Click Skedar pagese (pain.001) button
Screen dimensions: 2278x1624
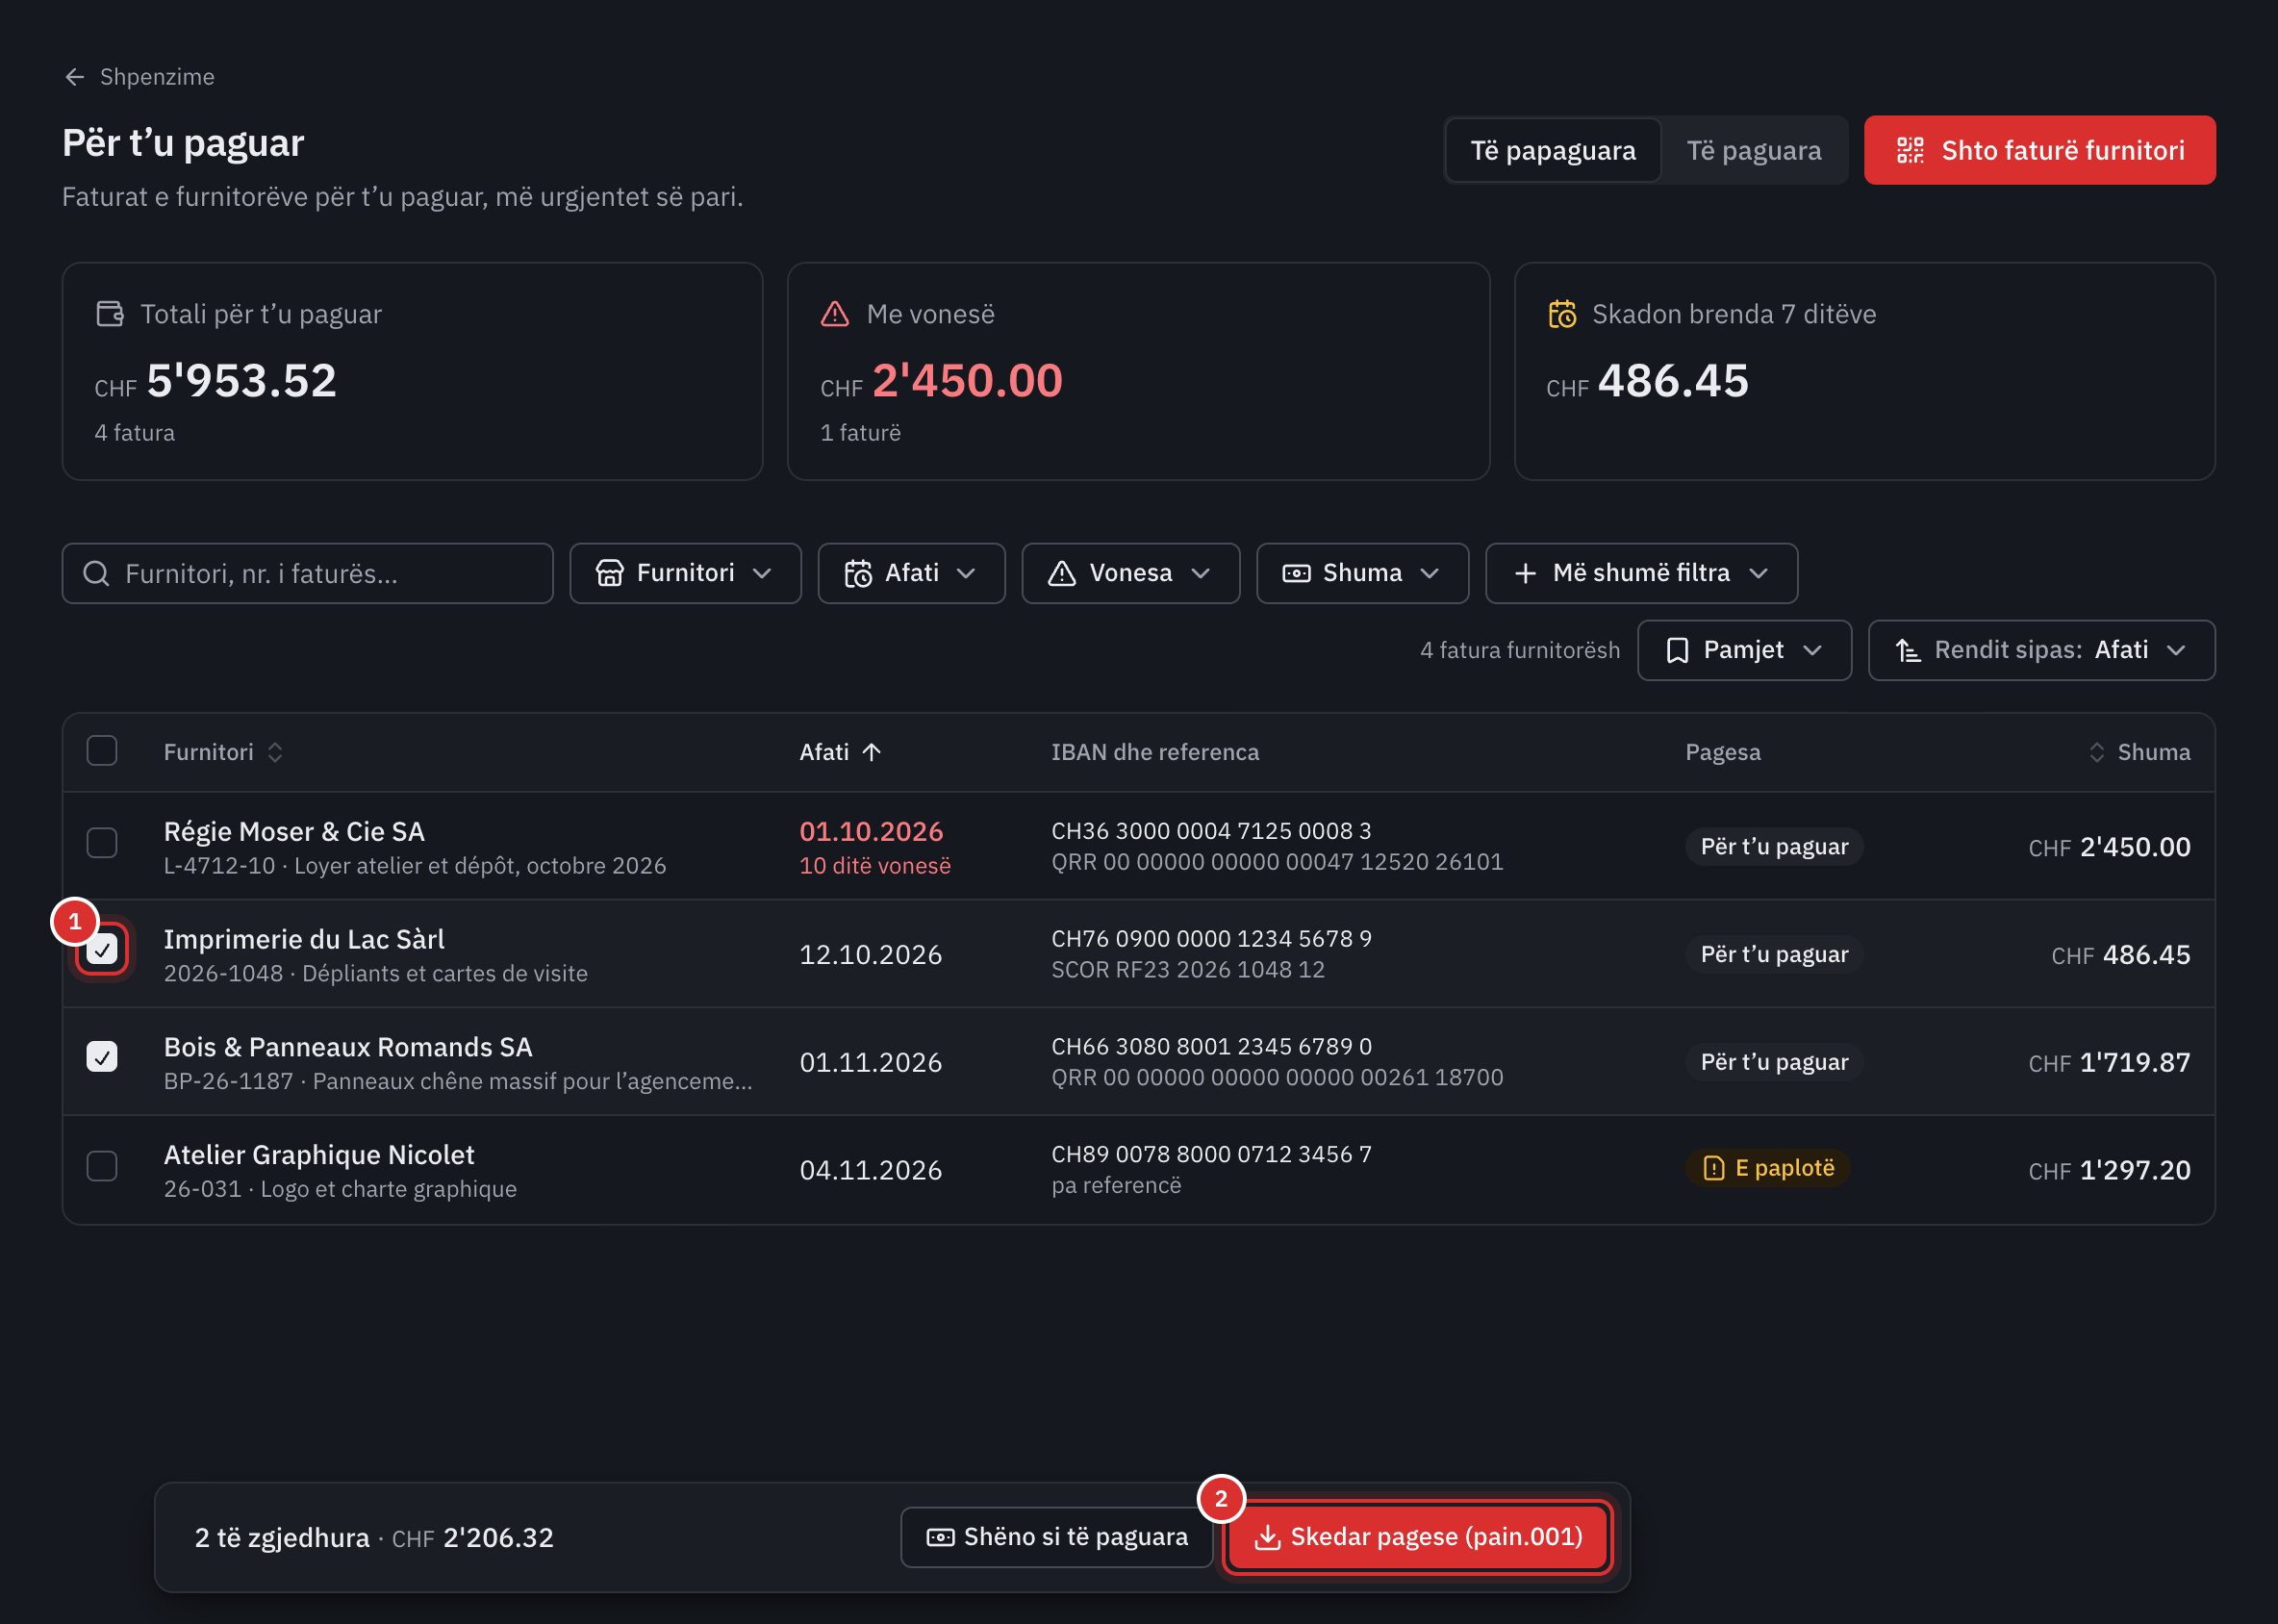(x=1417, y=1537)
